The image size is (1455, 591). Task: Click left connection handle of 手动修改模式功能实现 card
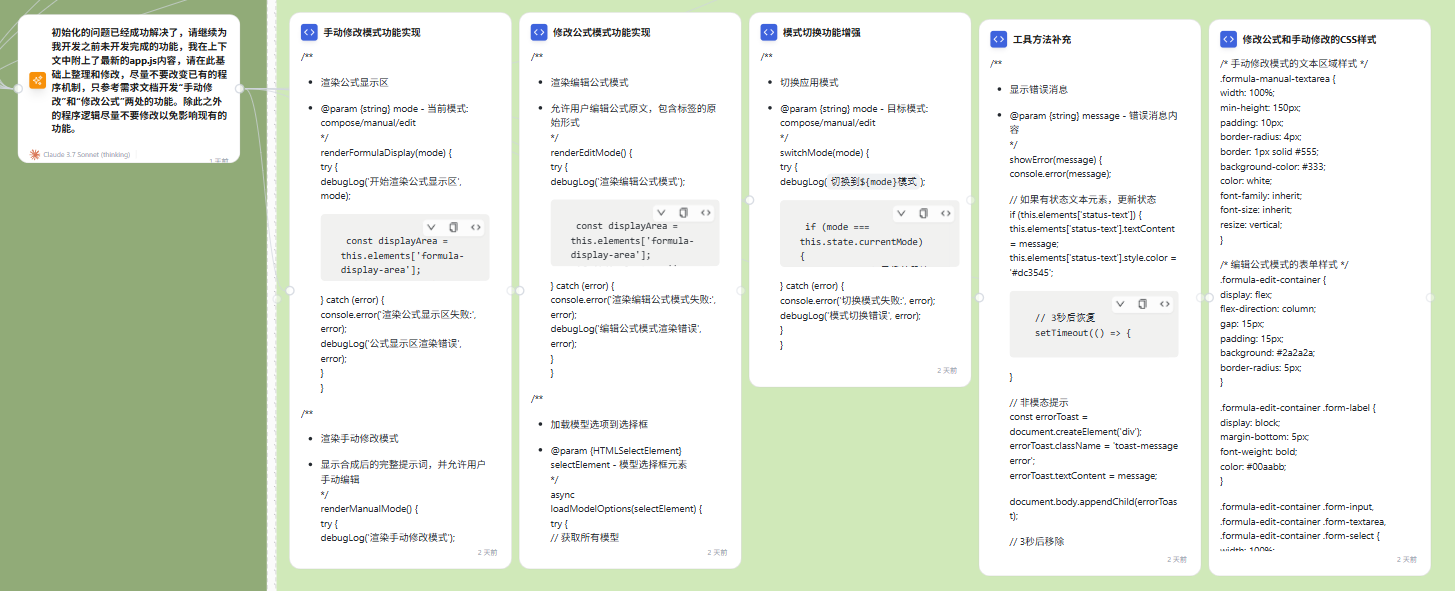pos(290,291)
